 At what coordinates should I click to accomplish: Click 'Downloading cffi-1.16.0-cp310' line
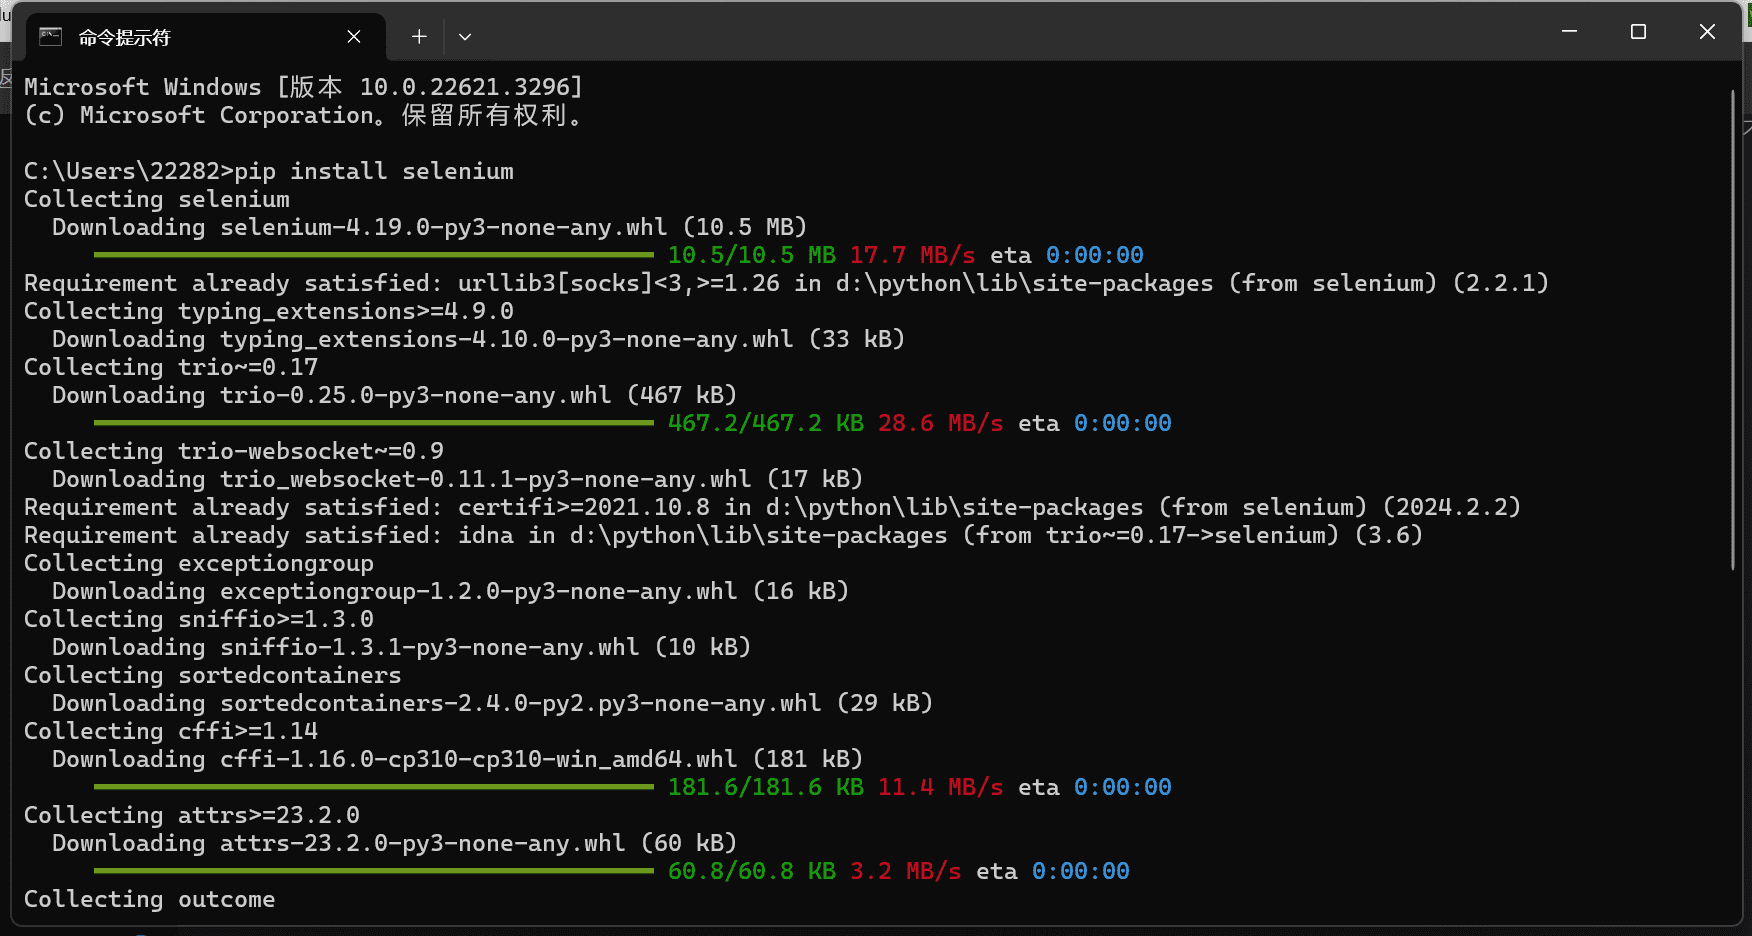coord(458,759)
